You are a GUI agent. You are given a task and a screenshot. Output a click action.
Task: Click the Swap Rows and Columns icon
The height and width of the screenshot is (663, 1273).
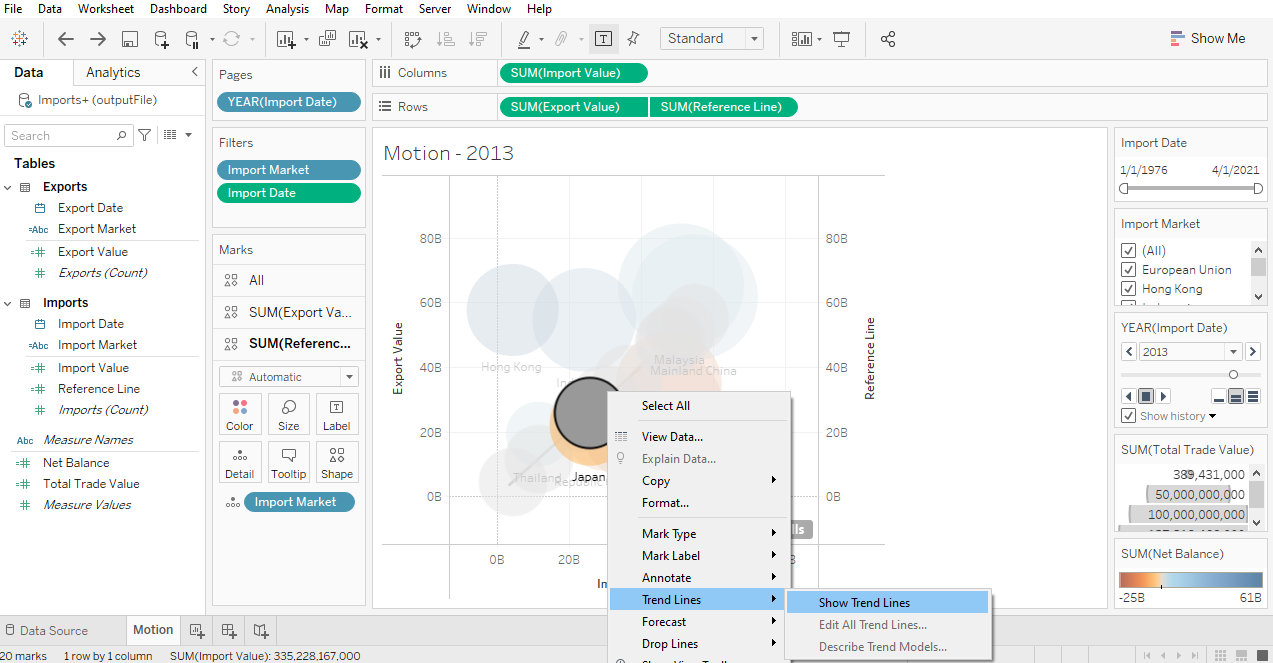coord(412,39)
